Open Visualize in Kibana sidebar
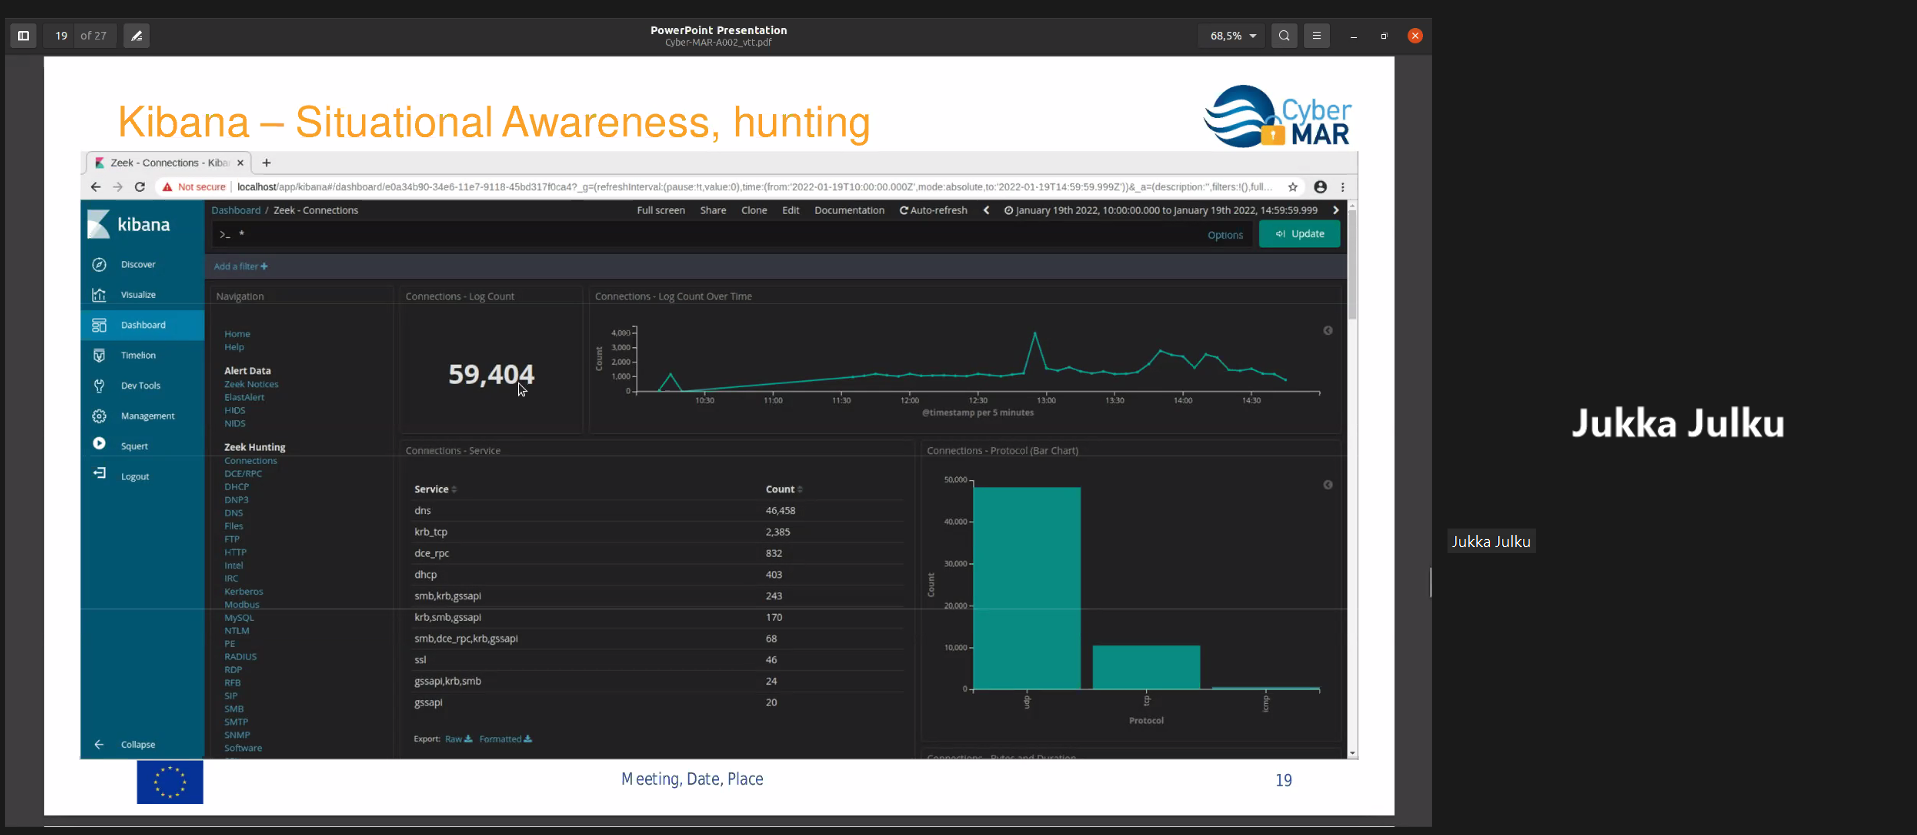This screenshot has height=835, width=1917. 138,295
